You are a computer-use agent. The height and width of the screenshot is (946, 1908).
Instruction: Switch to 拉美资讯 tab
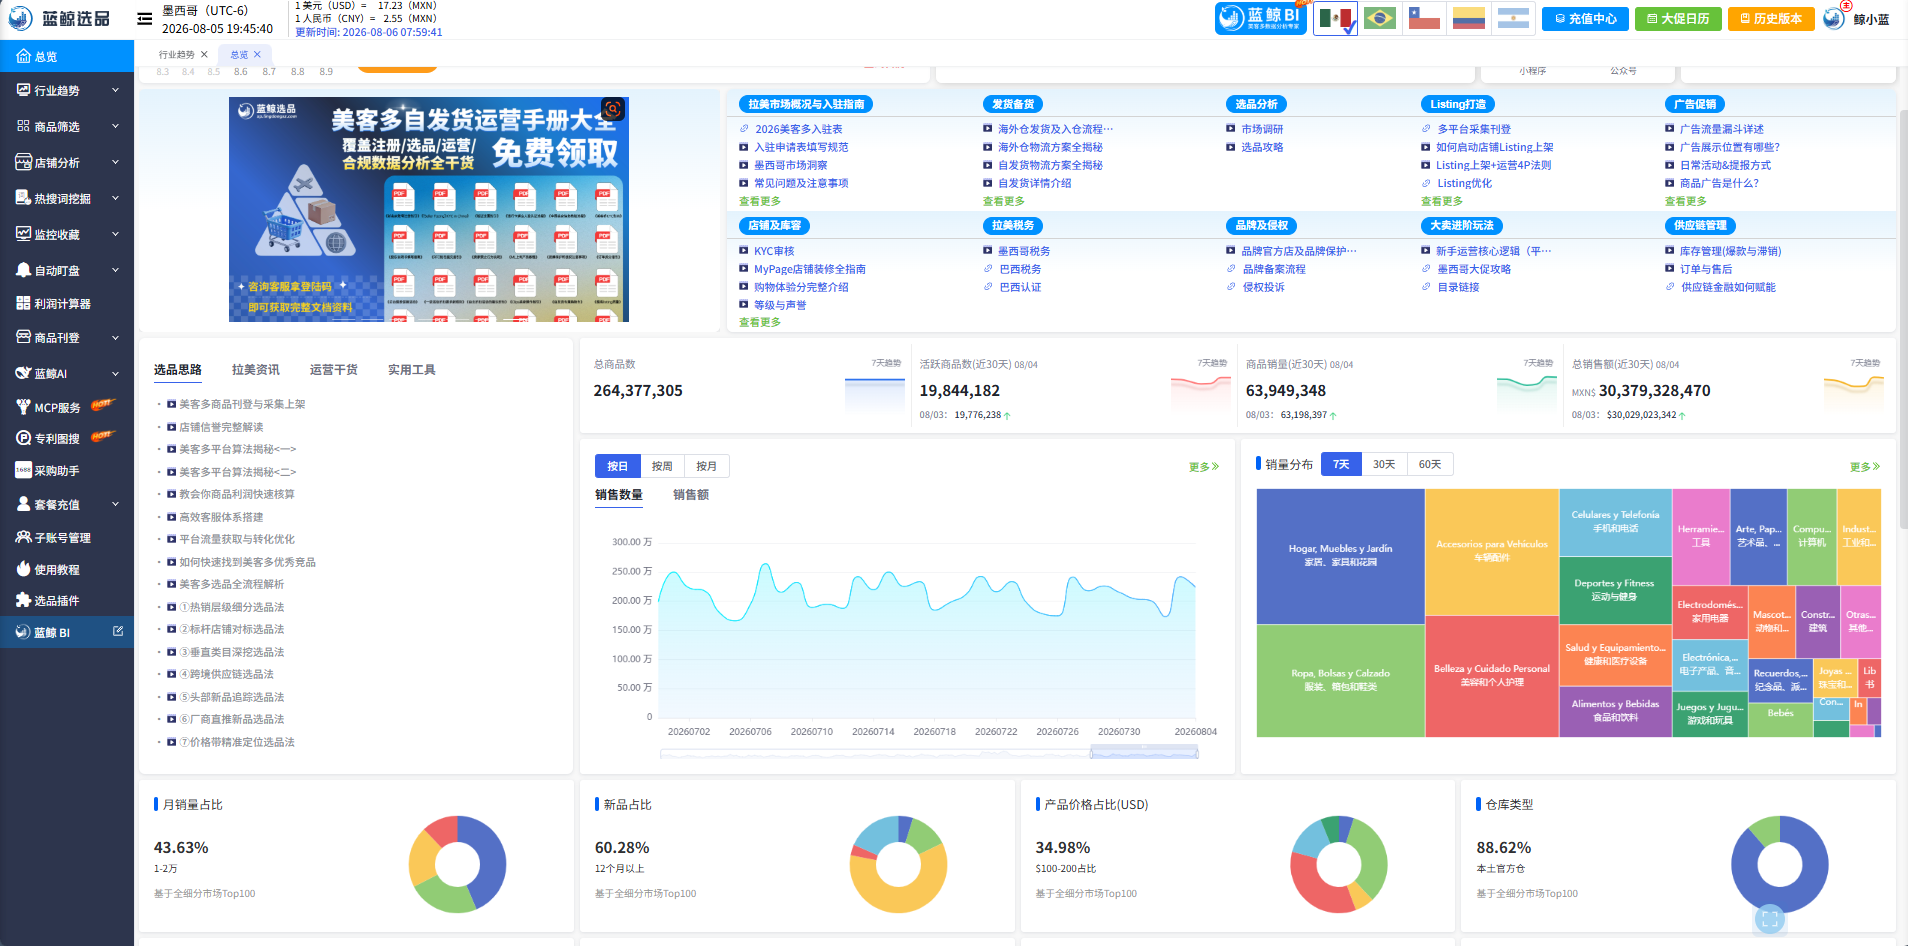tap(256, 370)
